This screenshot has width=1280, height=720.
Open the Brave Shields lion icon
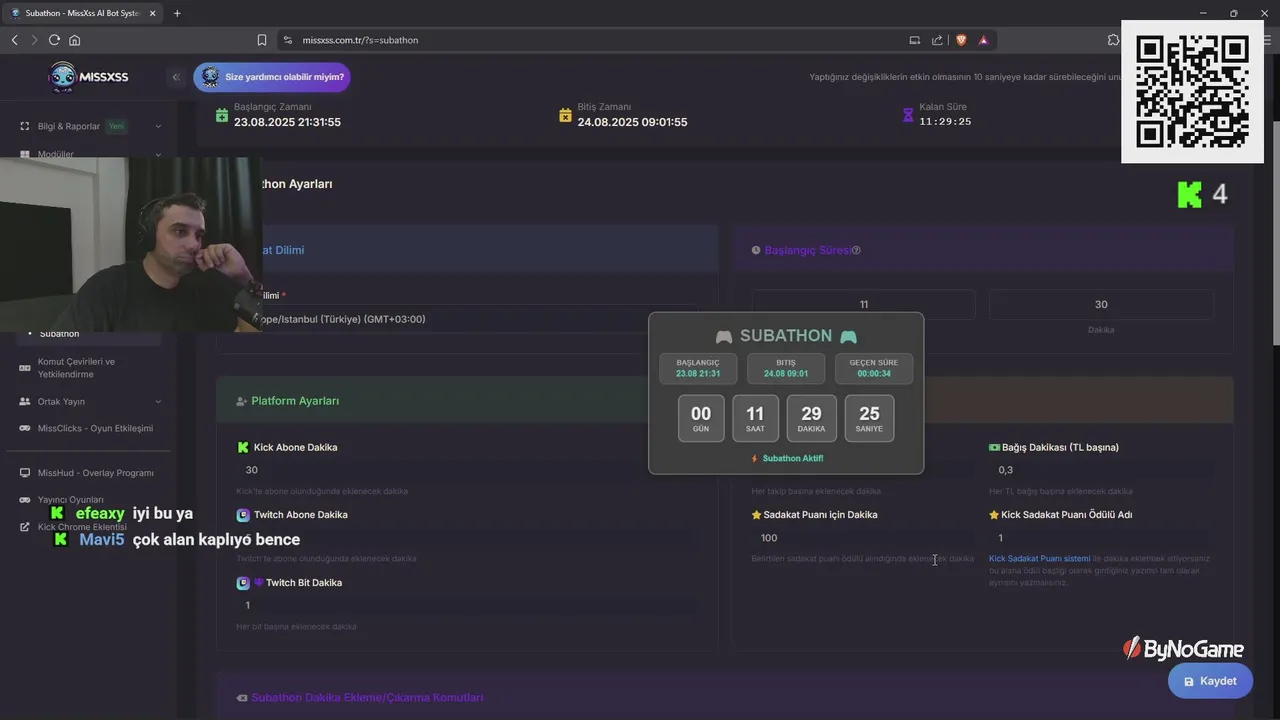(x=961, y=40)
